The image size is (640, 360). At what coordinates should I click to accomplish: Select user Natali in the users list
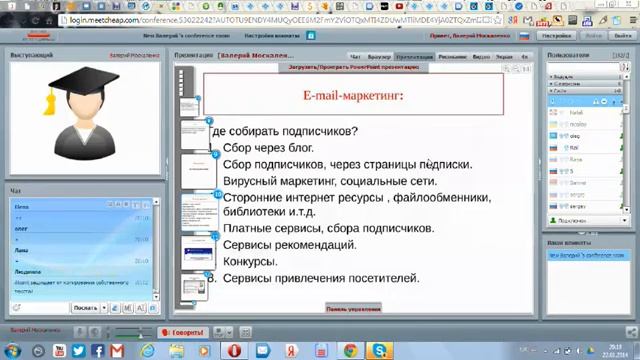pos(585,112)
